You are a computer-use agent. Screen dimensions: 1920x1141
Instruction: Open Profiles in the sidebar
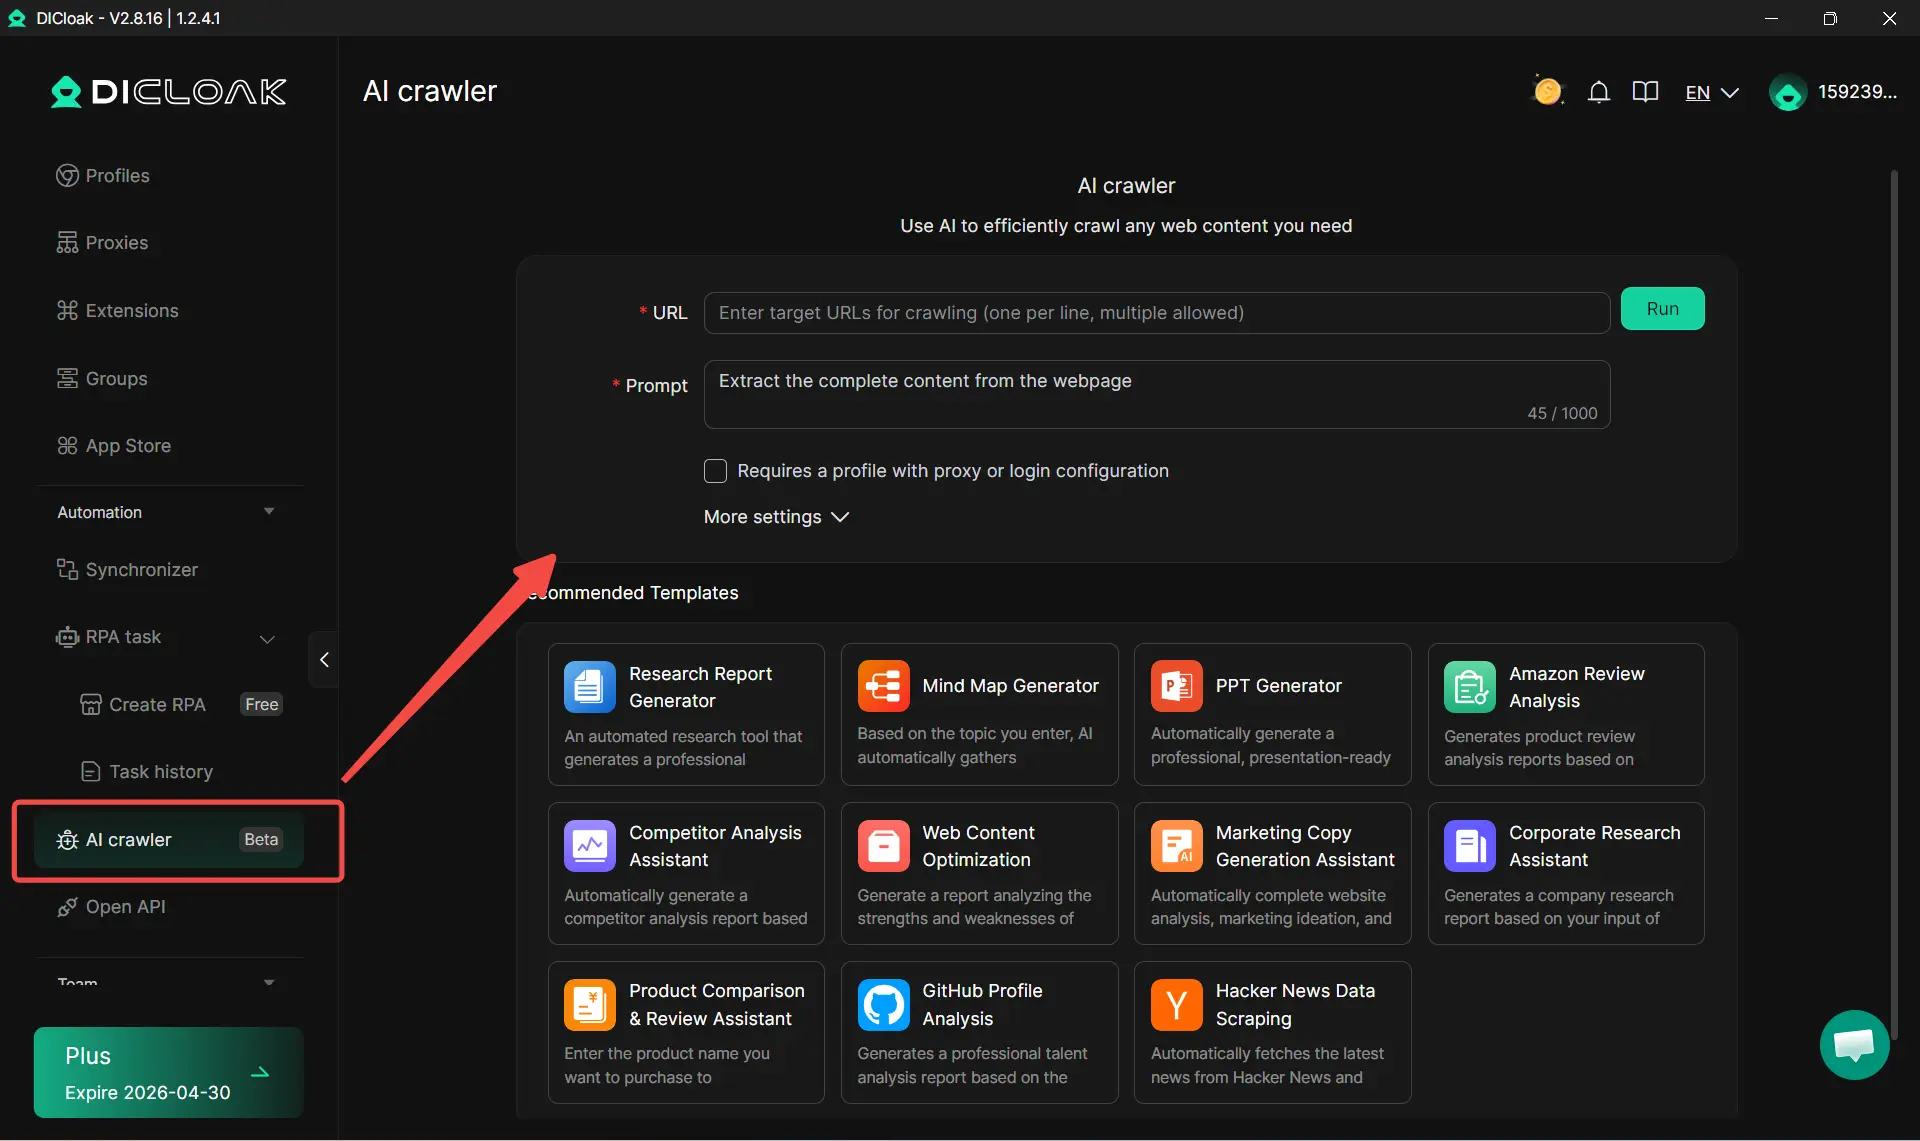[117, 176]
